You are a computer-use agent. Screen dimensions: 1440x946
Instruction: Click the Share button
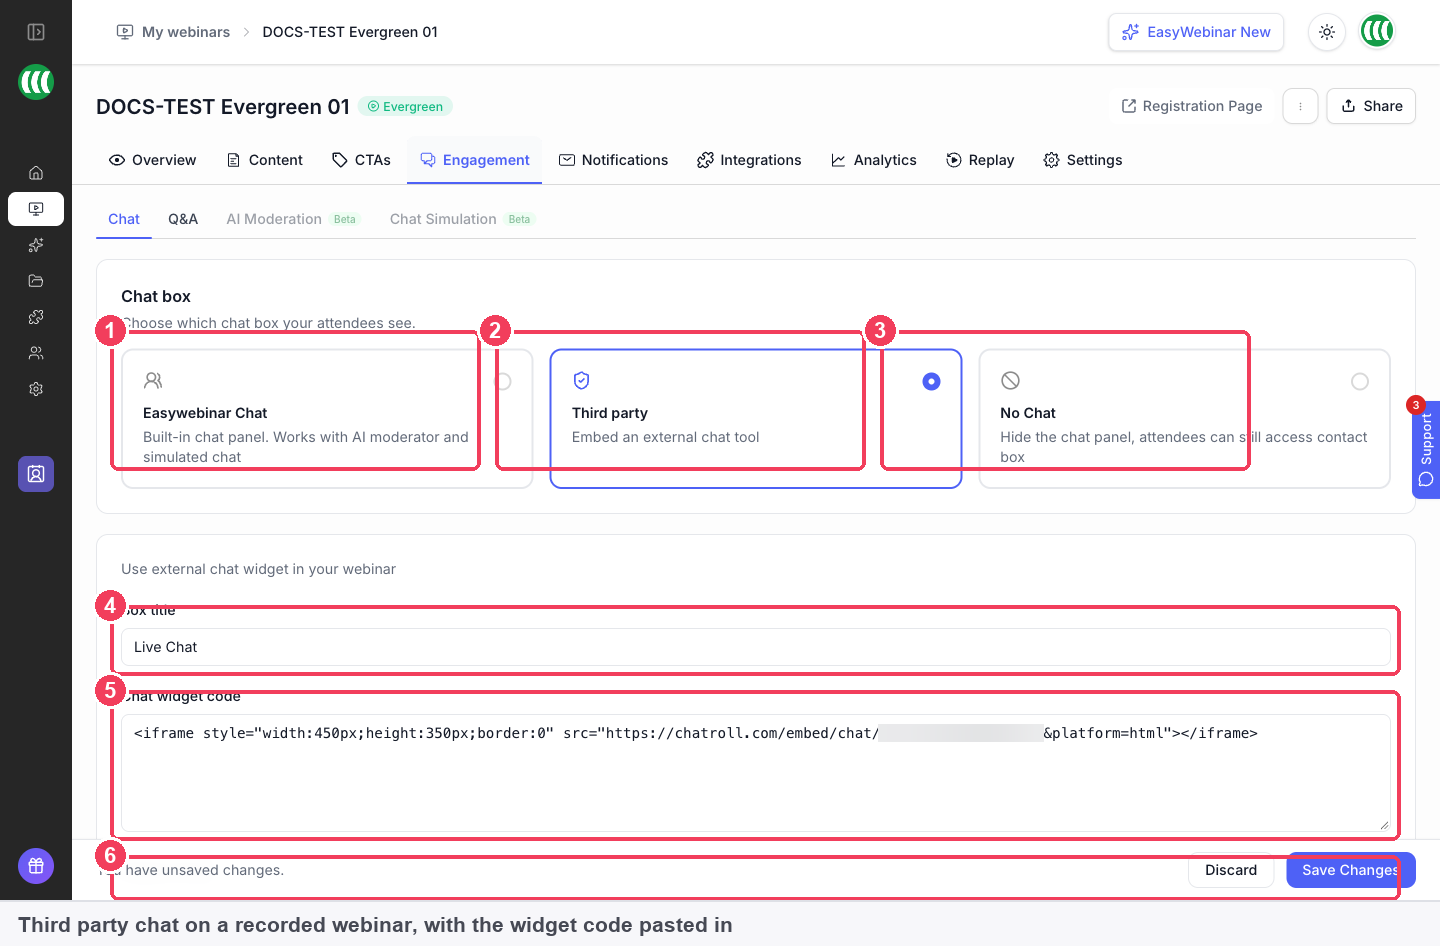click(x=1371, y=106)
